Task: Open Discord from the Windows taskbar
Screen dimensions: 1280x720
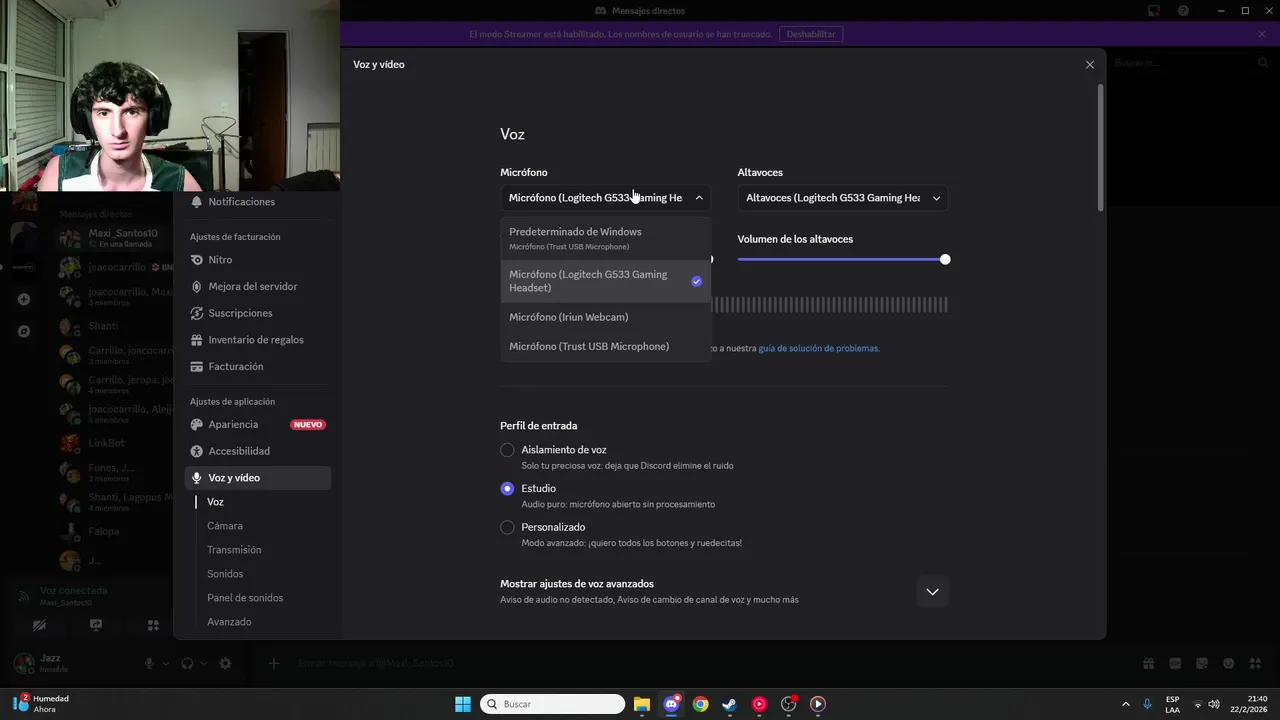Action: 672,704
